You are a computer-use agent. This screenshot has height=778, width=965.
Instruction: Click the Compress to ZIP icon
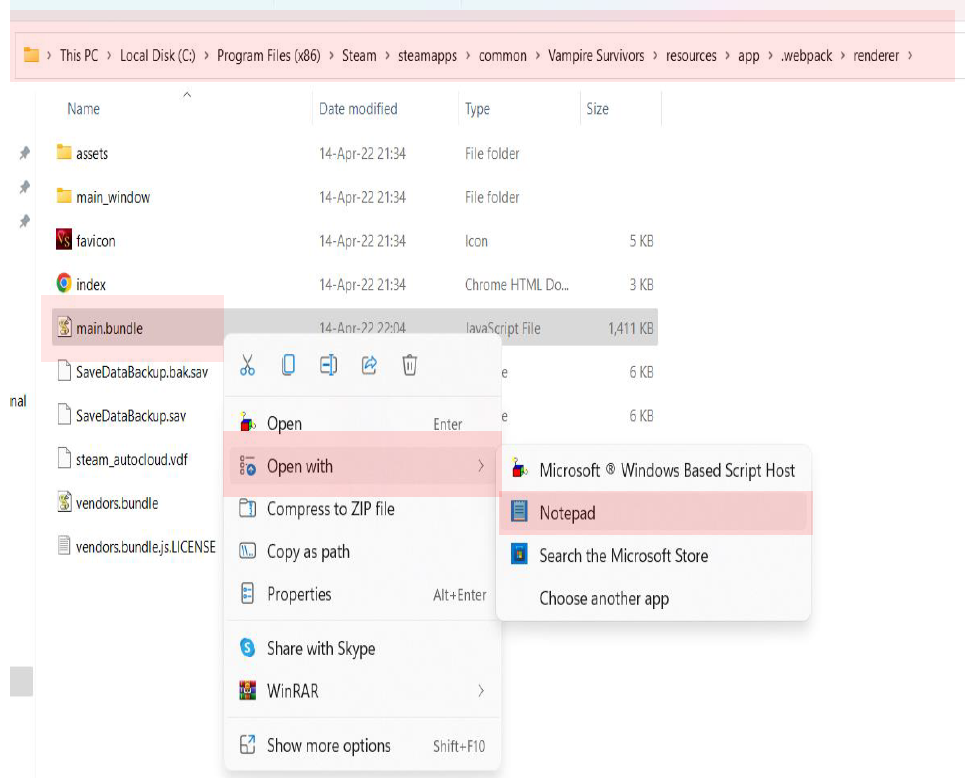pos(247,508)
